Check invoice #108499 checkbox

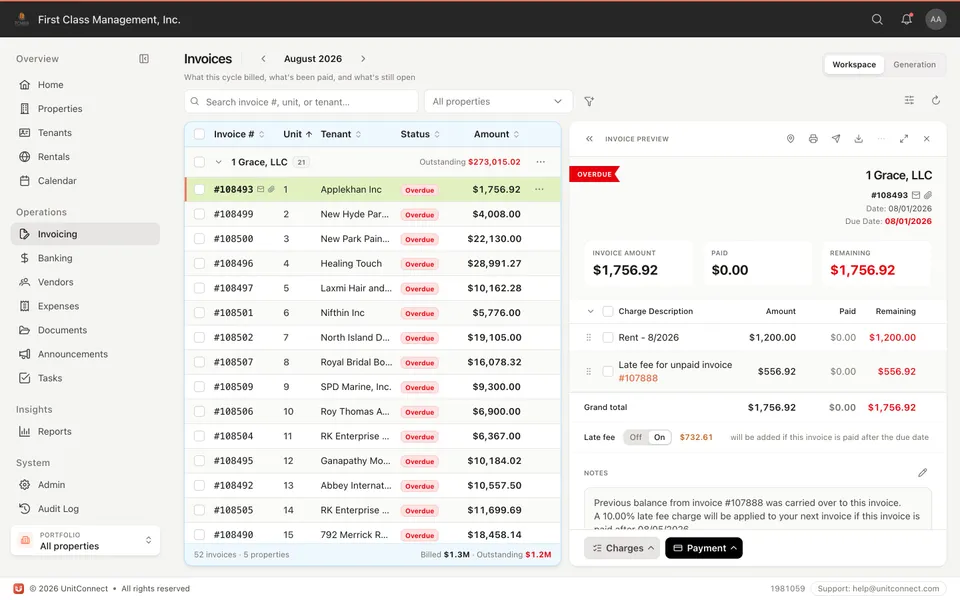click(x=199, y=214)
